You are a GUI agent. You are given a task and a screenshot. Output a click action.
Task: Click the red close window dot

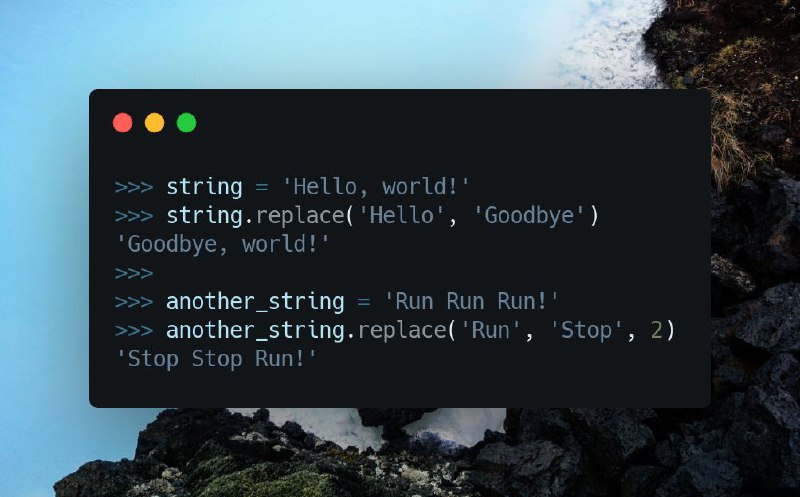[122, 123]
